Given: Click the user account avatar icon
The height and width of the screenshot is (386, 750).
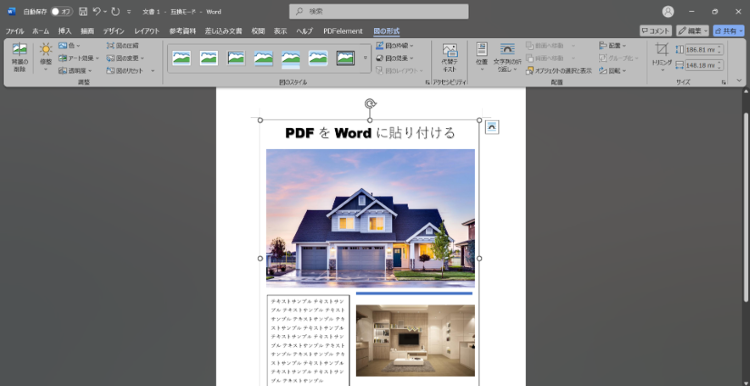Looking at the screenshot, I should pos(668,11).
